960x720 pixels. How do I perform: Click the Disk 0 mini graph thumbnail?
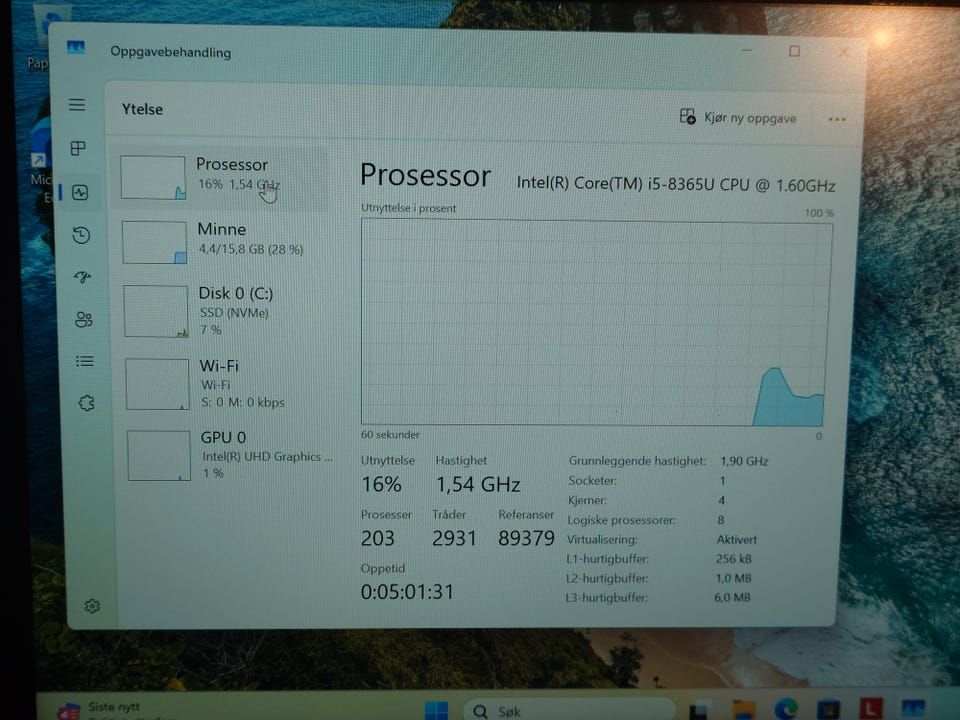pyautogui.click(x=156, y=311)
